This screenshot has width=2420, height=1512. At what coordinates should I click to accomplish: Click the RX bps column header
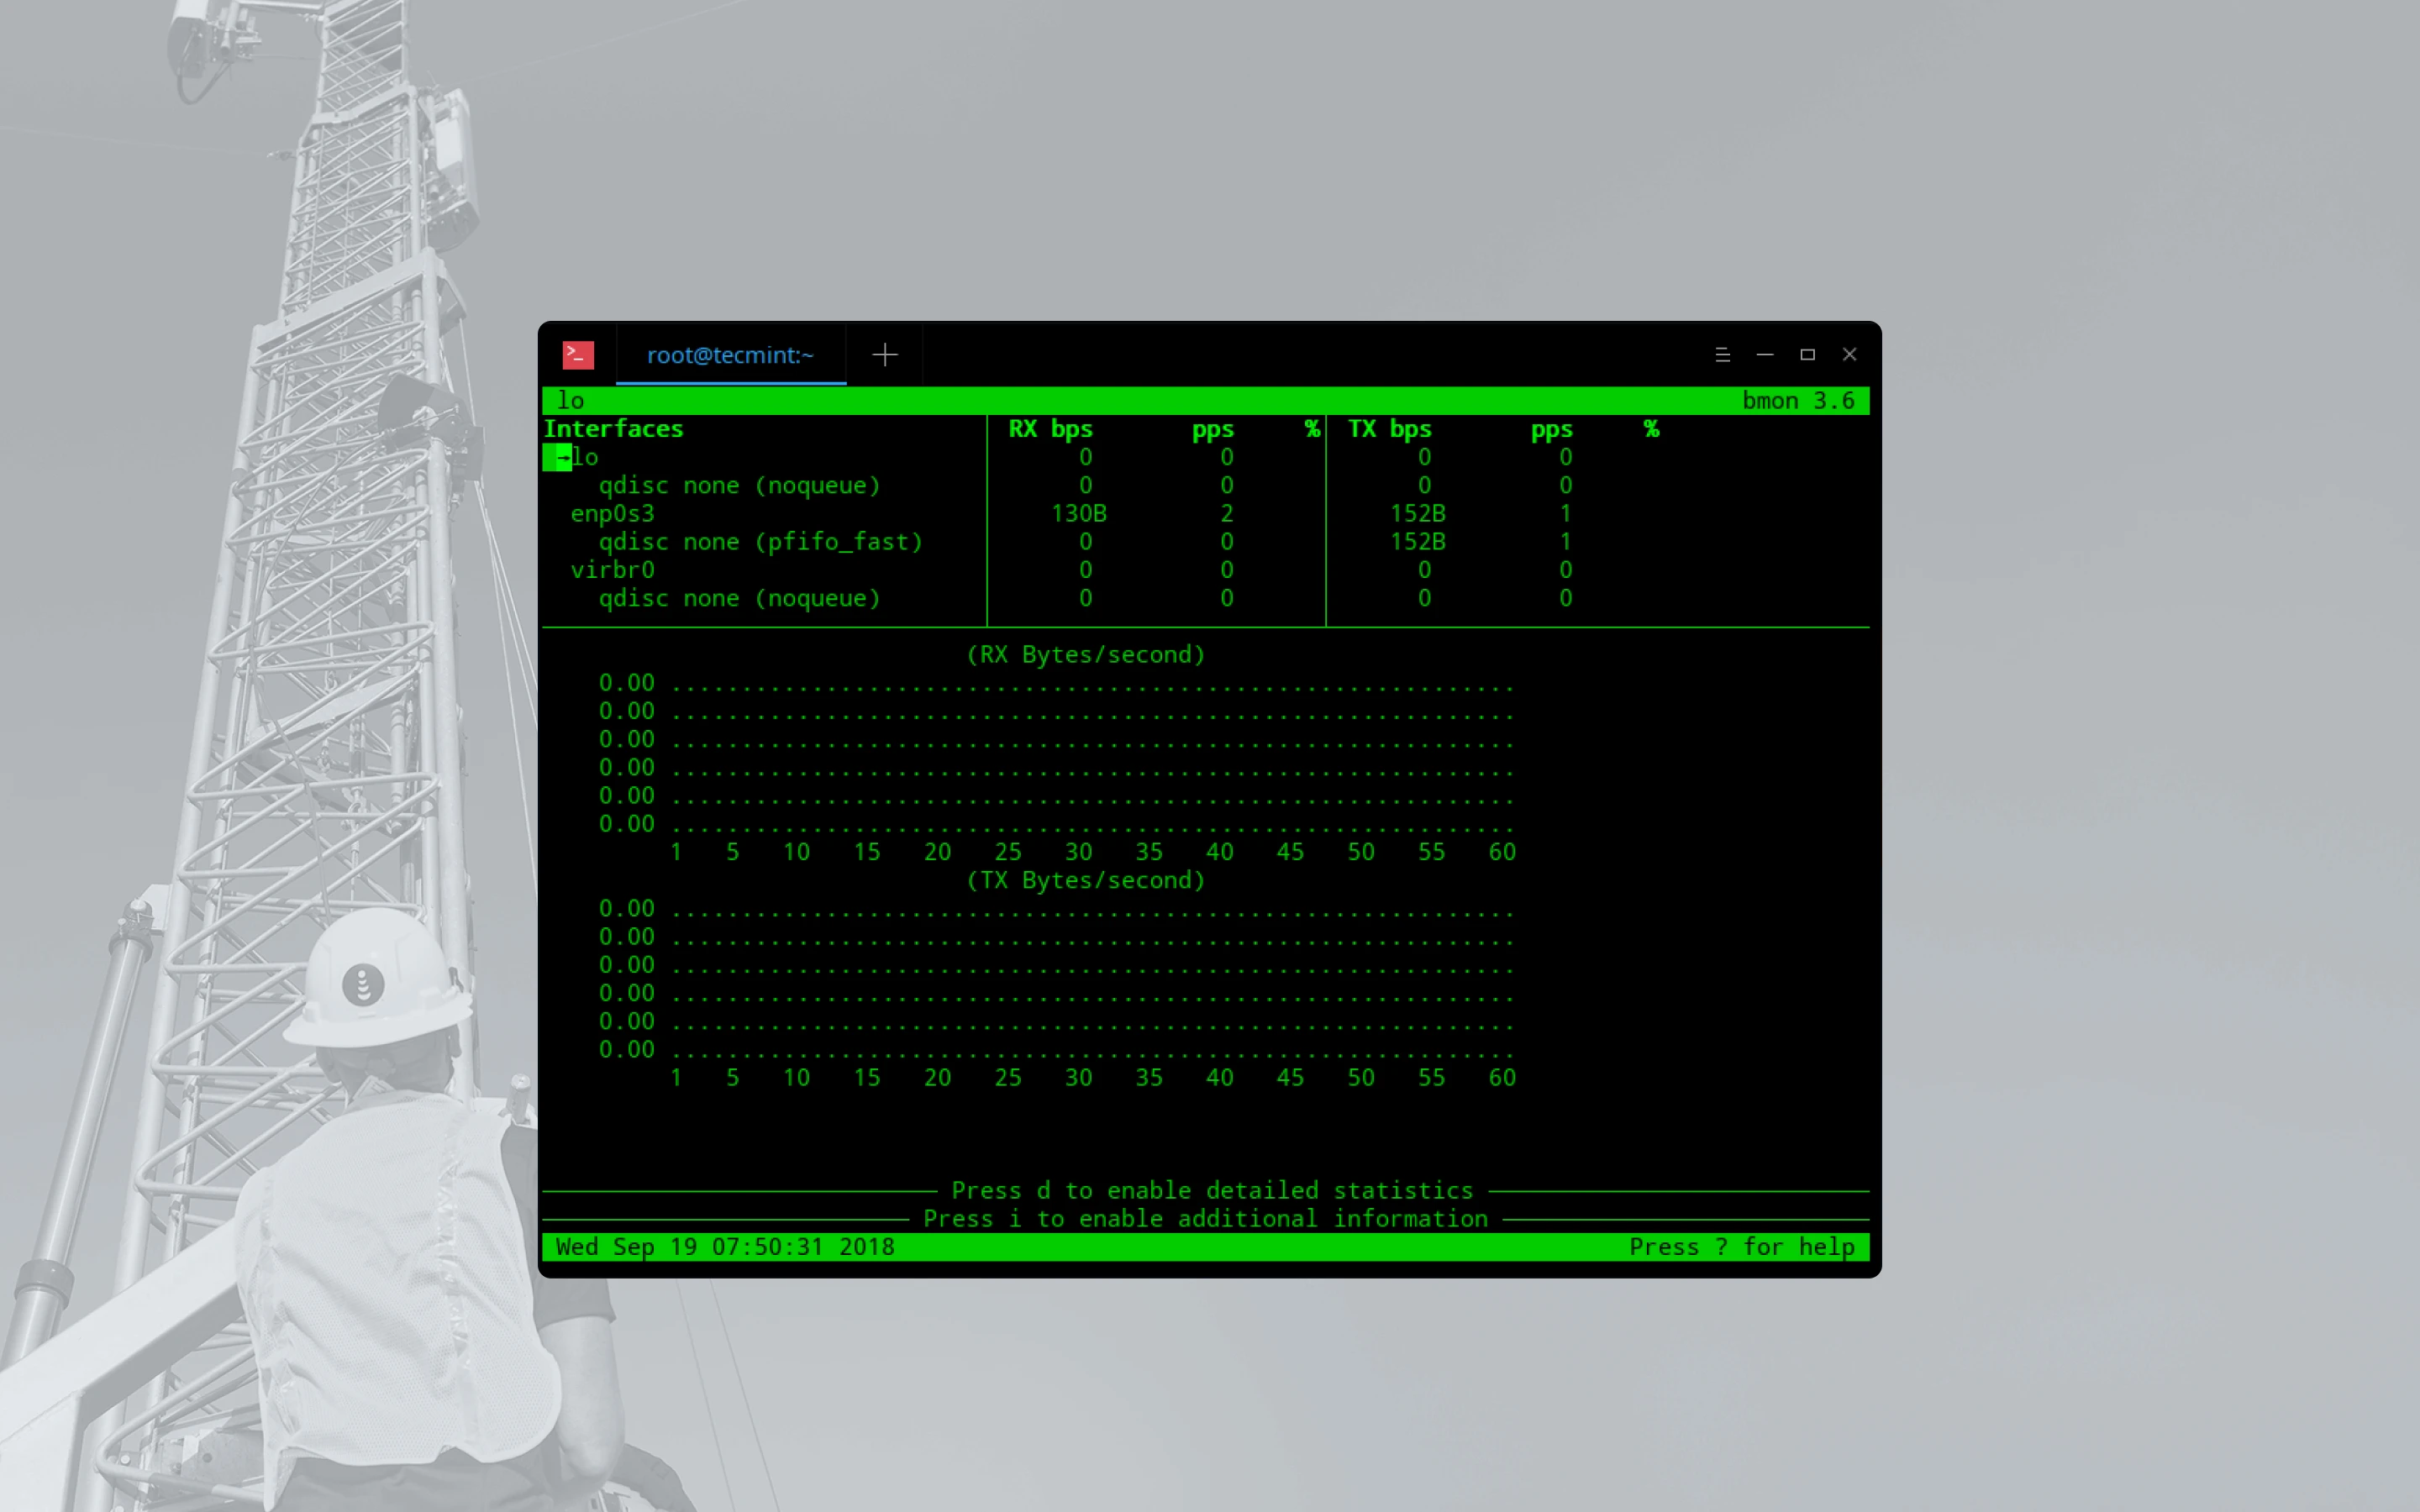point(1050,429)
